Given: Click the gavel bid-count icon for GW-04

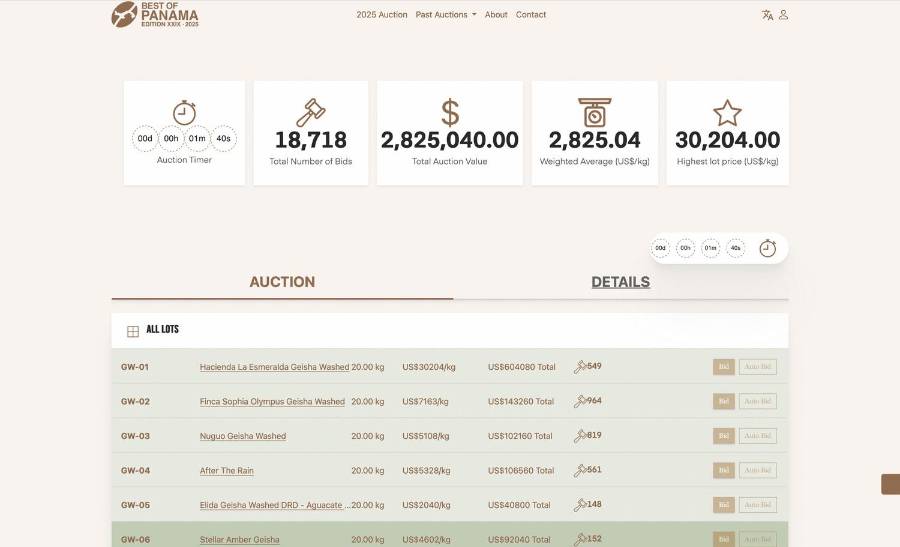Looking at the screenshot, I should coord(580,470).
